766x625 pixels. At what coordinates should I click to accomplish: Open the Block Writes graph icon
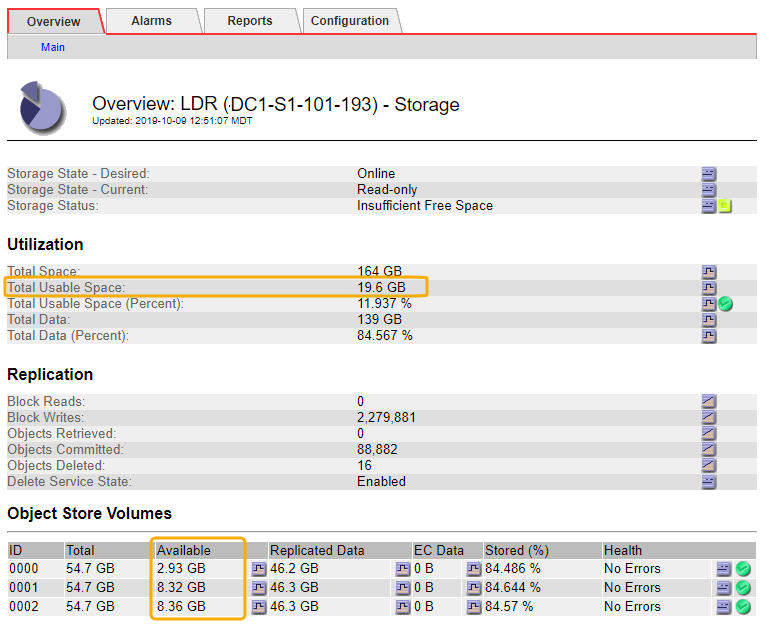pyautogui.click(x=708, y=418)
